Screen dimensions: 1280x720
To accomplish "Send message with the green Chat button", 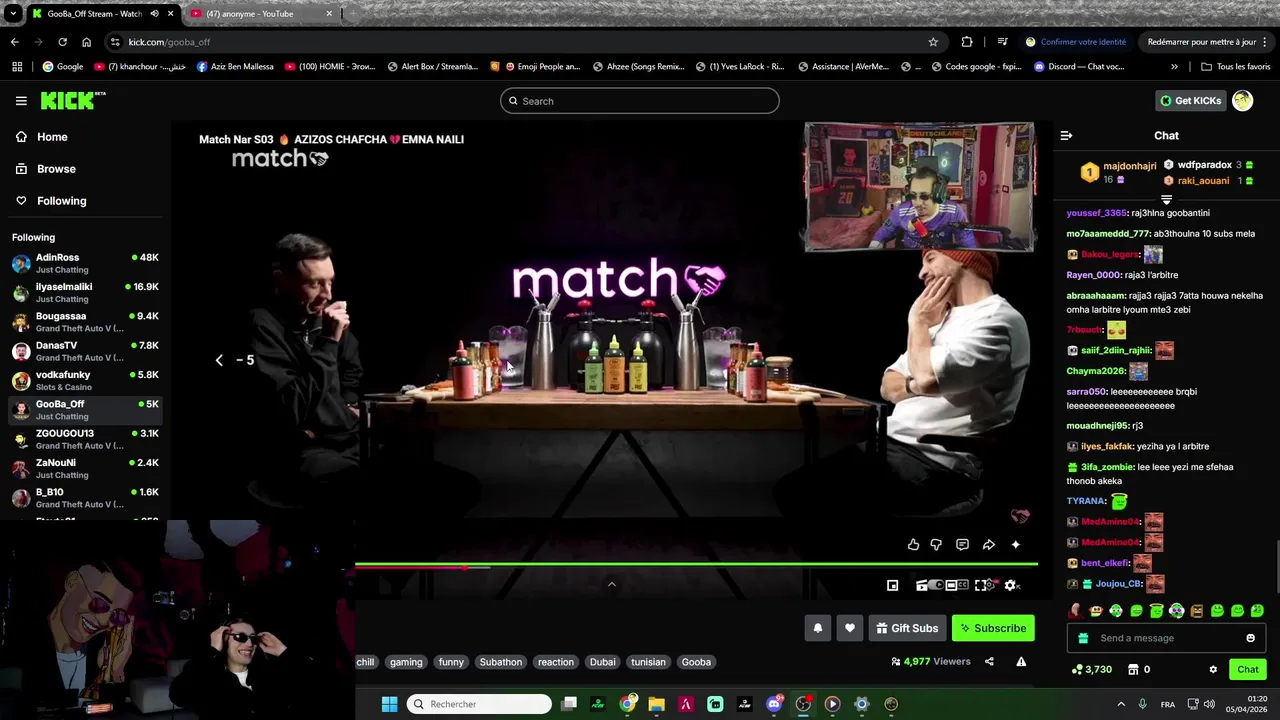I will [1248, 669].
